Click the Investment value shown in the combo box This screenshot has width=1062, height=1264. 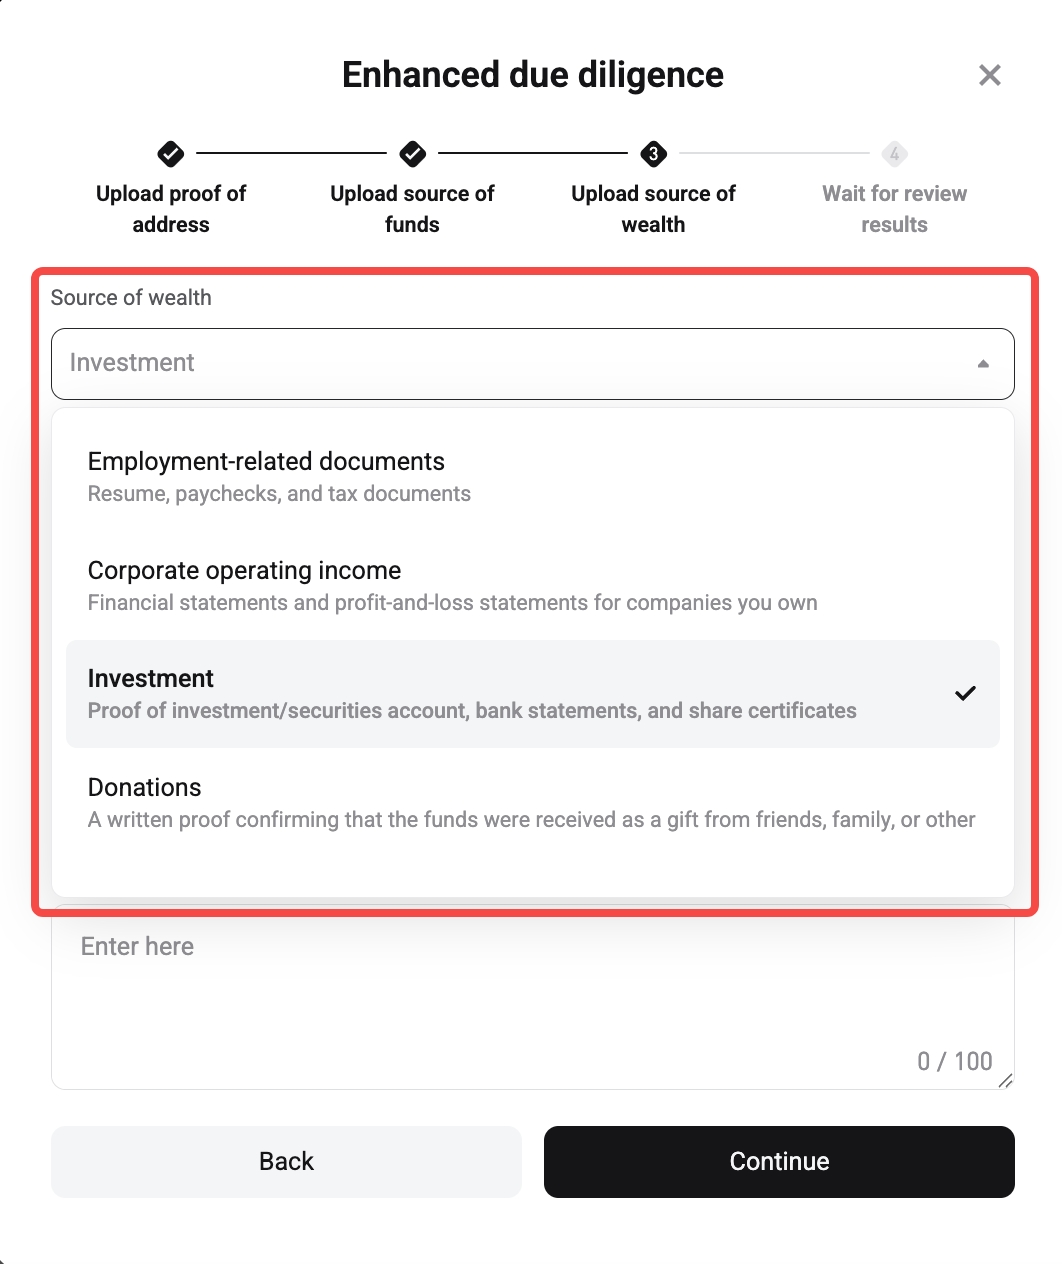click(131, 363)
